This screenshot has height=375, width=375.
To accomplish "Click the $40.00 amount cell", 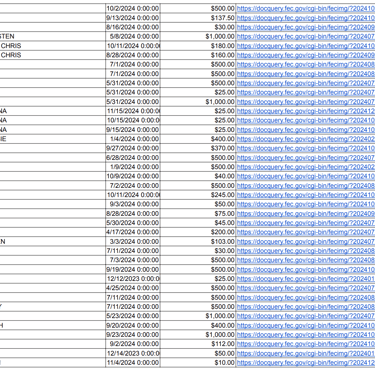I will pos(198,176).
